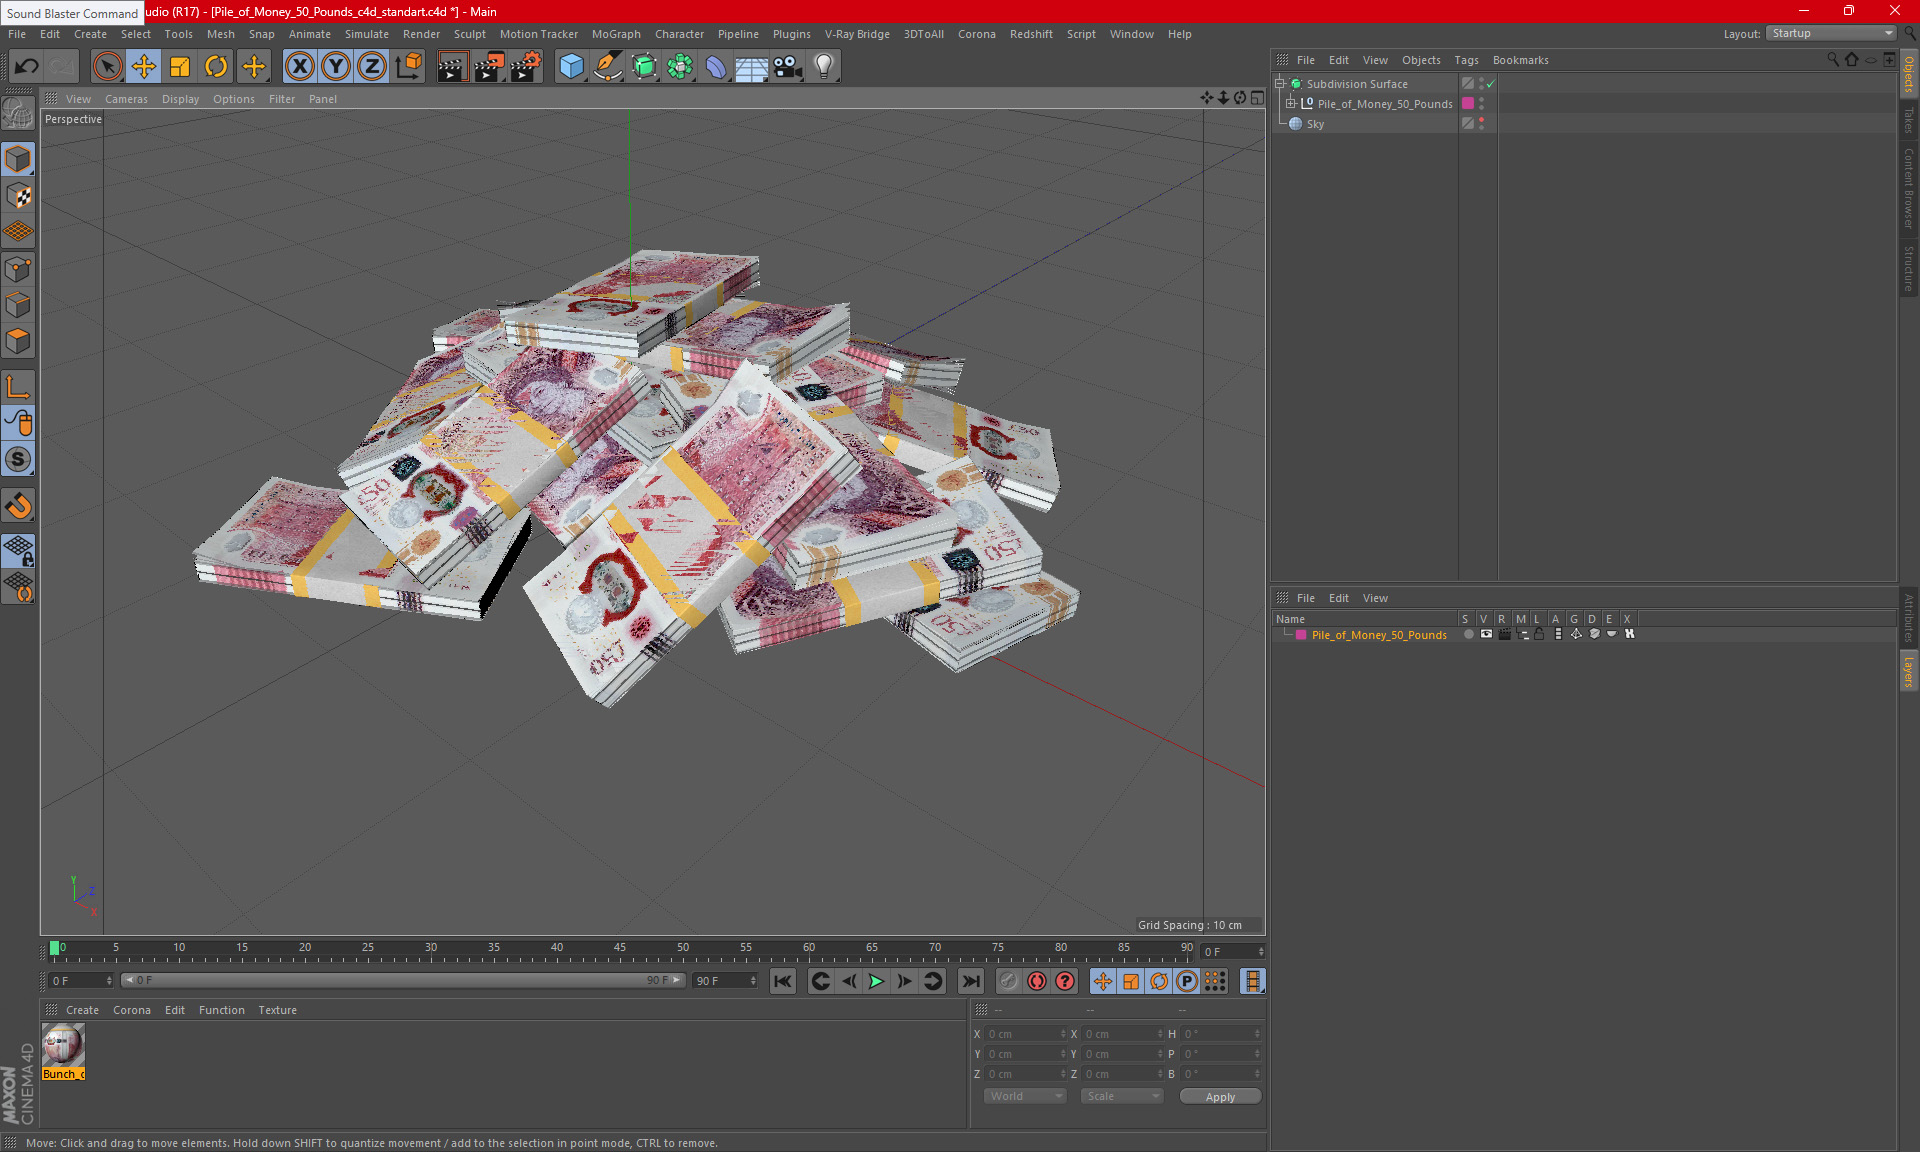The width and height of the screenshot is (1920, 1152).
Task: Add a Camera object
Action: 788,67
